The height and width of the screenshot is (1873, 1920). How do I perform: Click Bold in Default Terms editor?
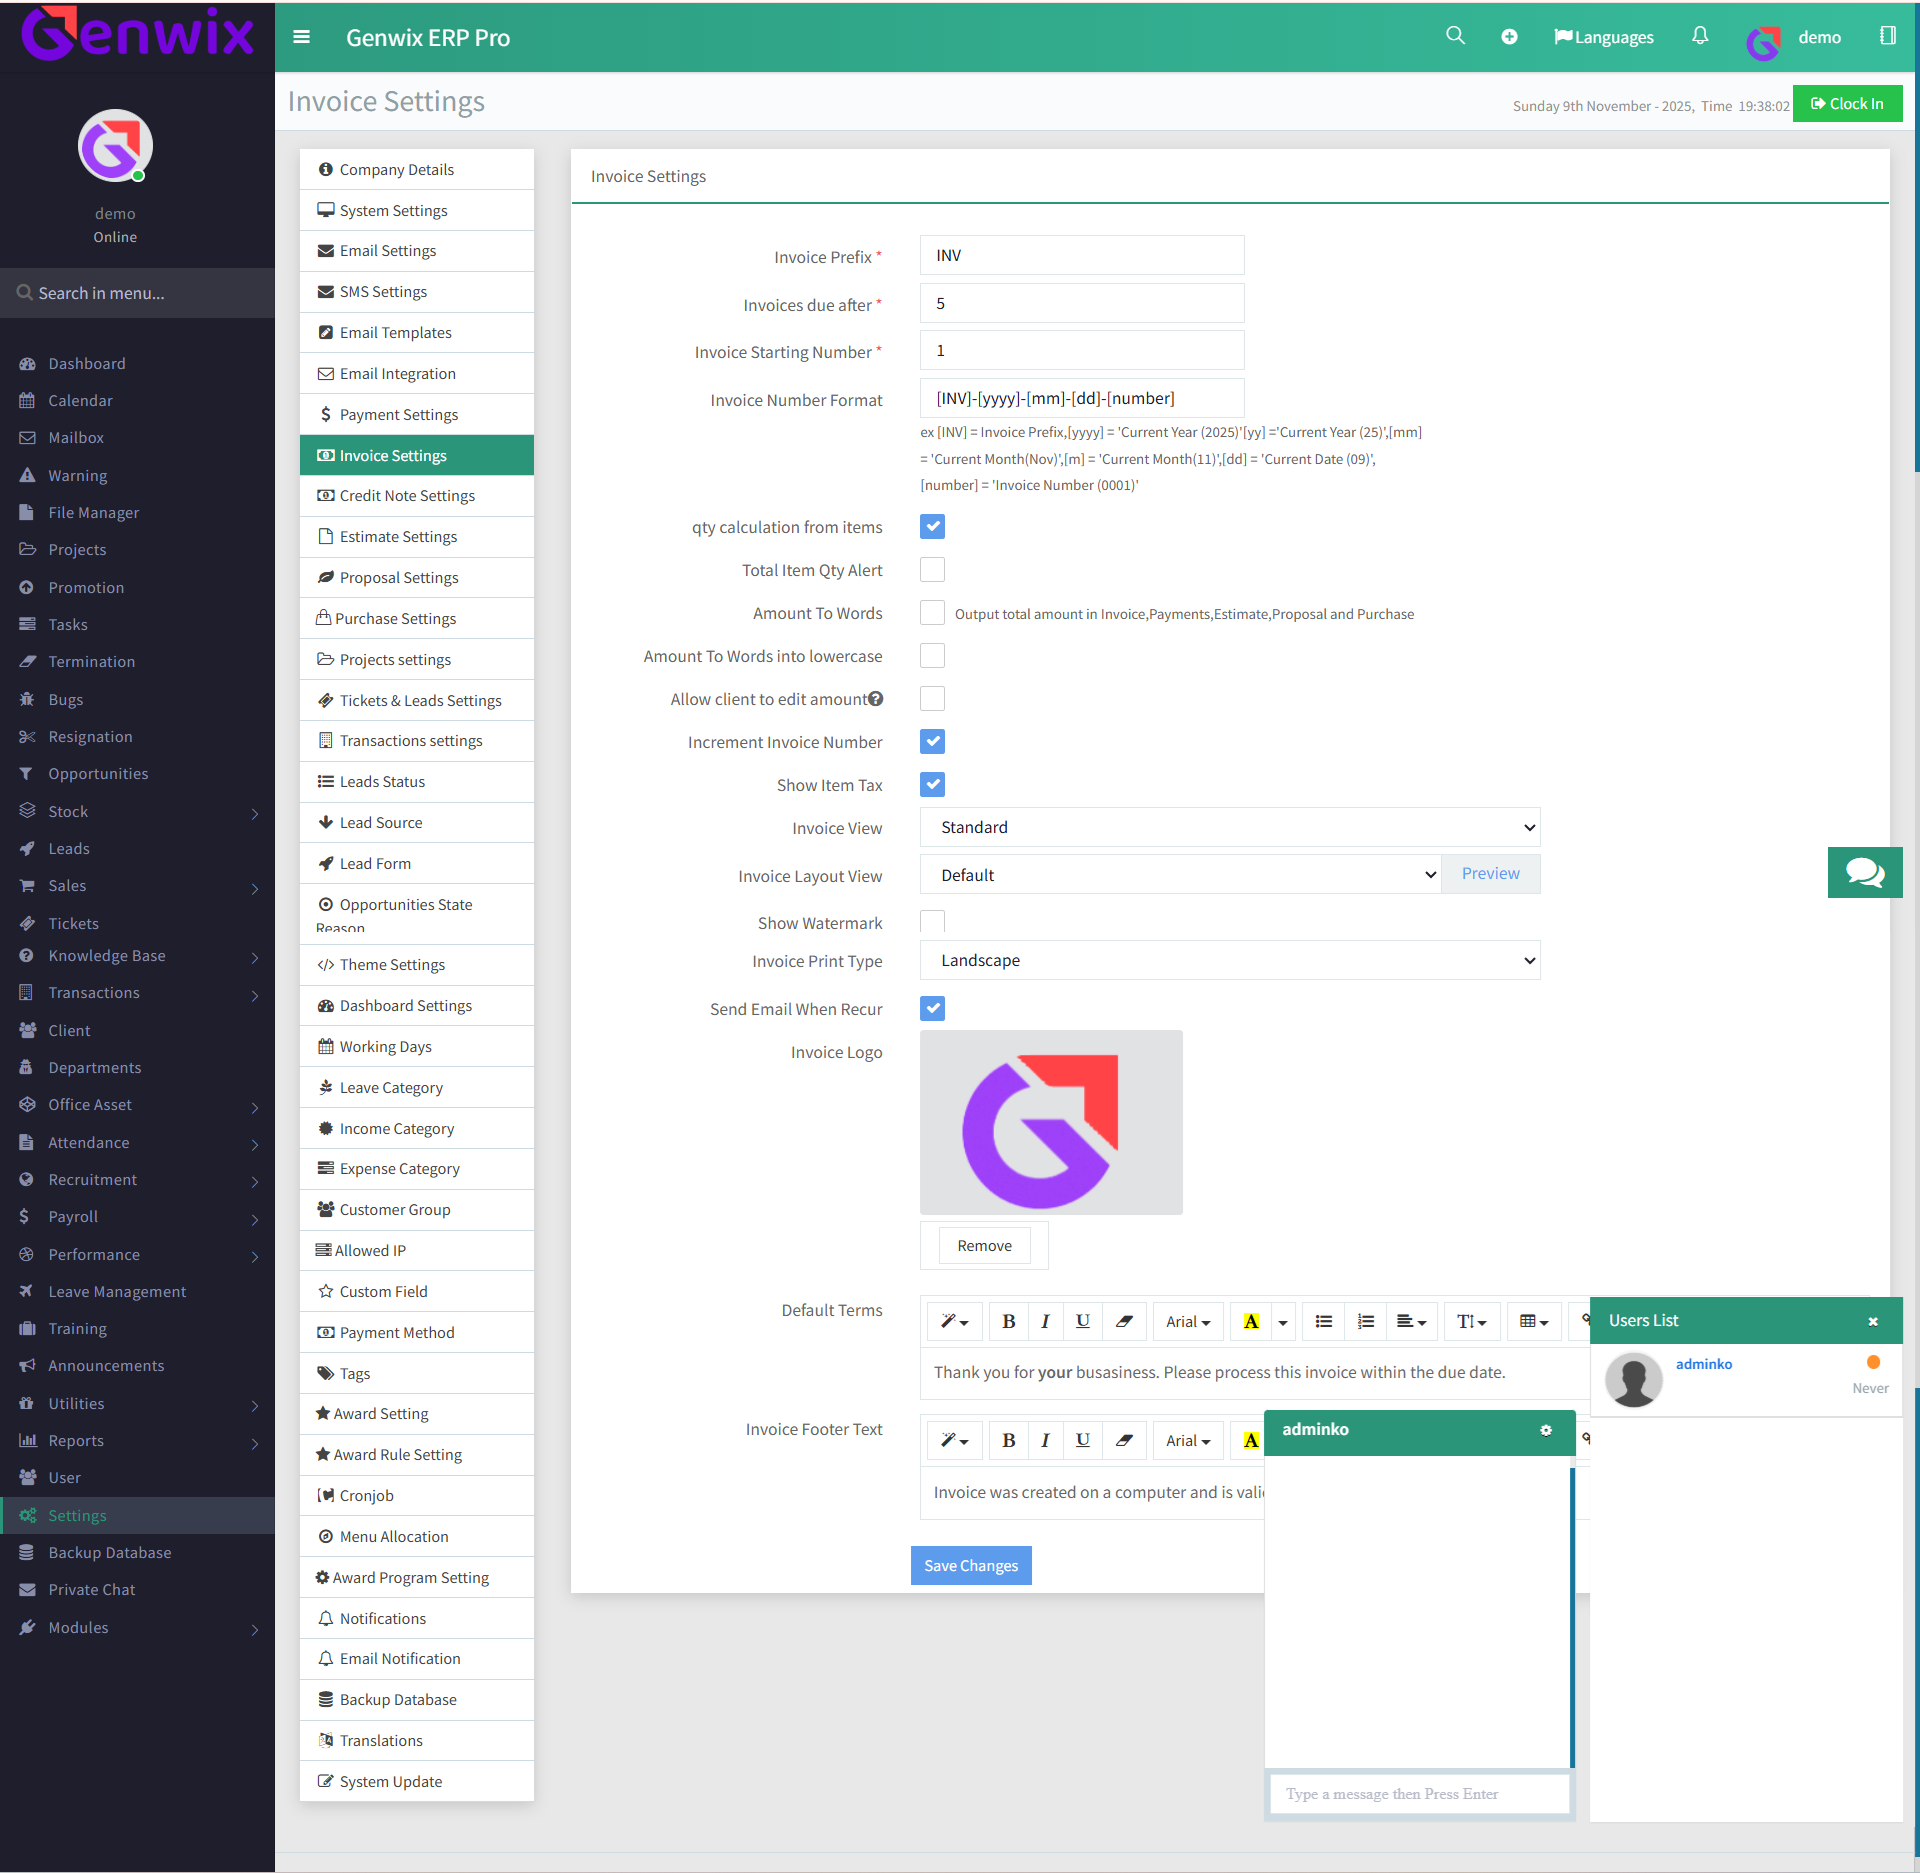(1008, 1321)
